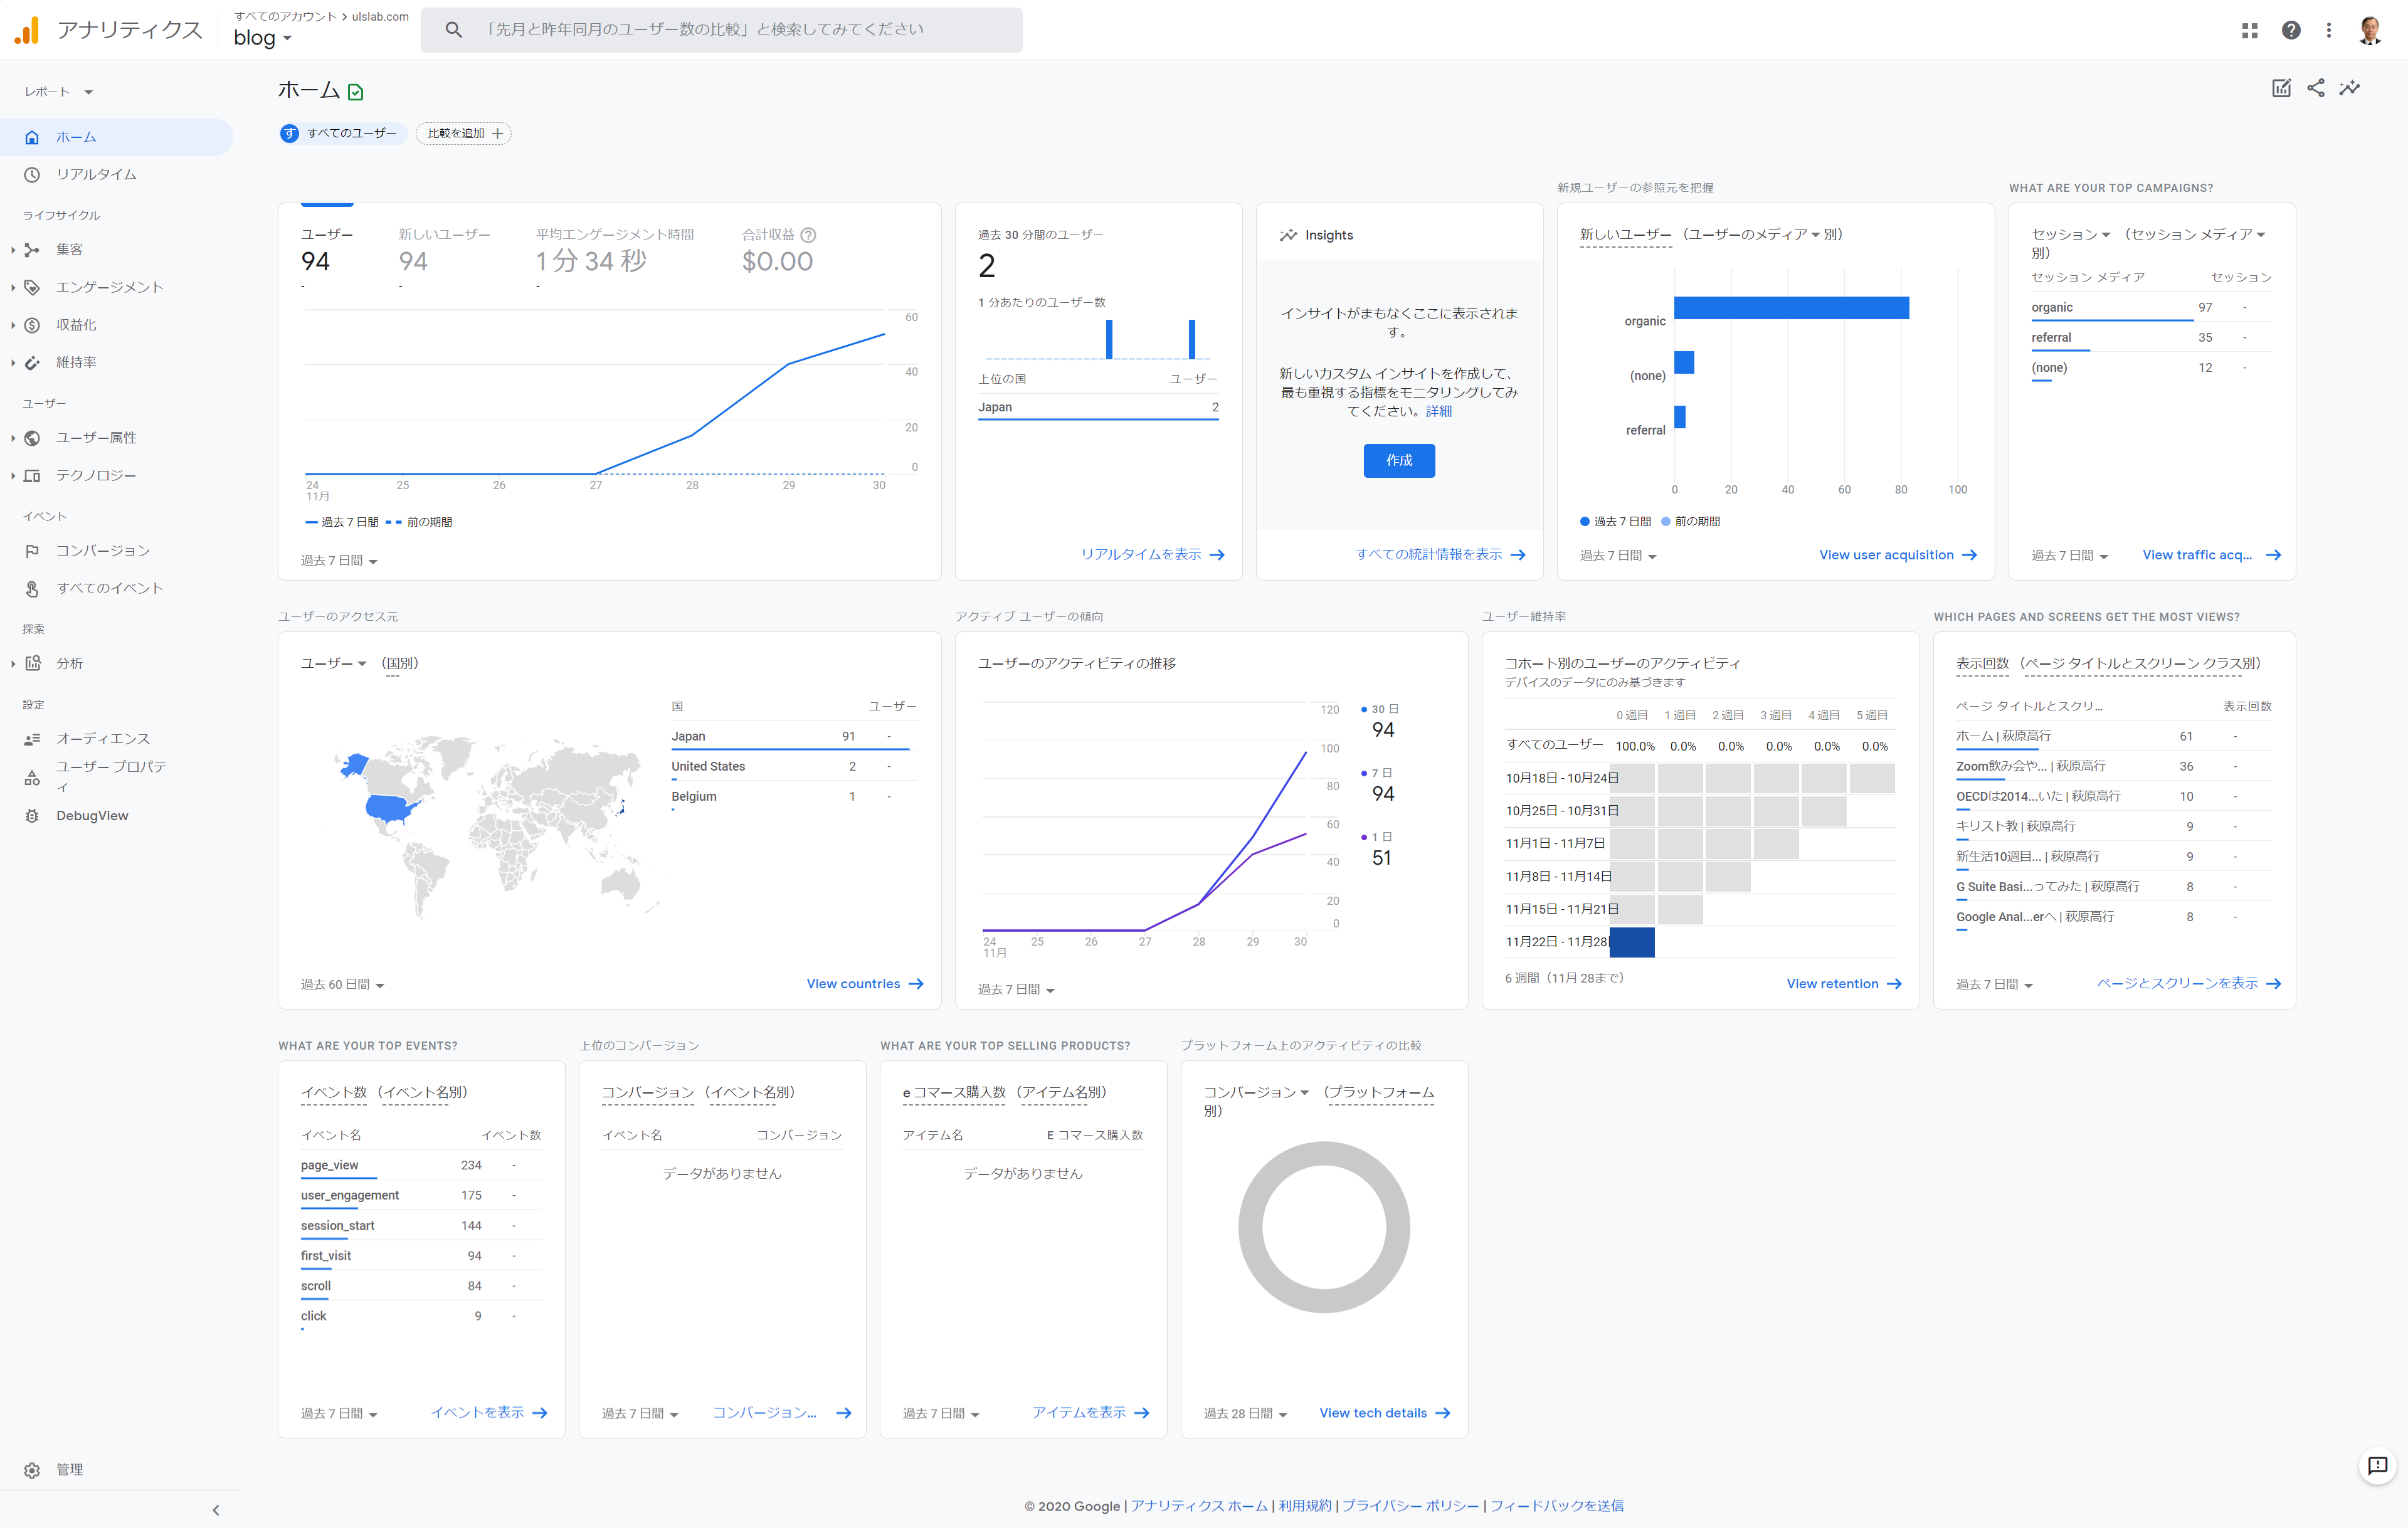Image resolution: width=2408 pixels, height=1530 pixels.
Task: Select DebugView in the sidebar
Action: (116, 816)
